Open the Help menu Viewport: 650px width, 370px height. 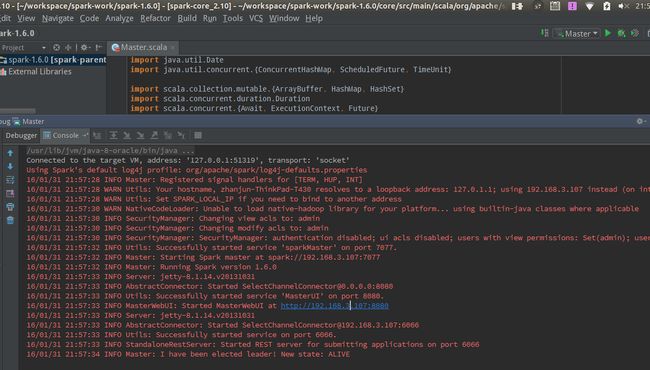pos(314,18)
